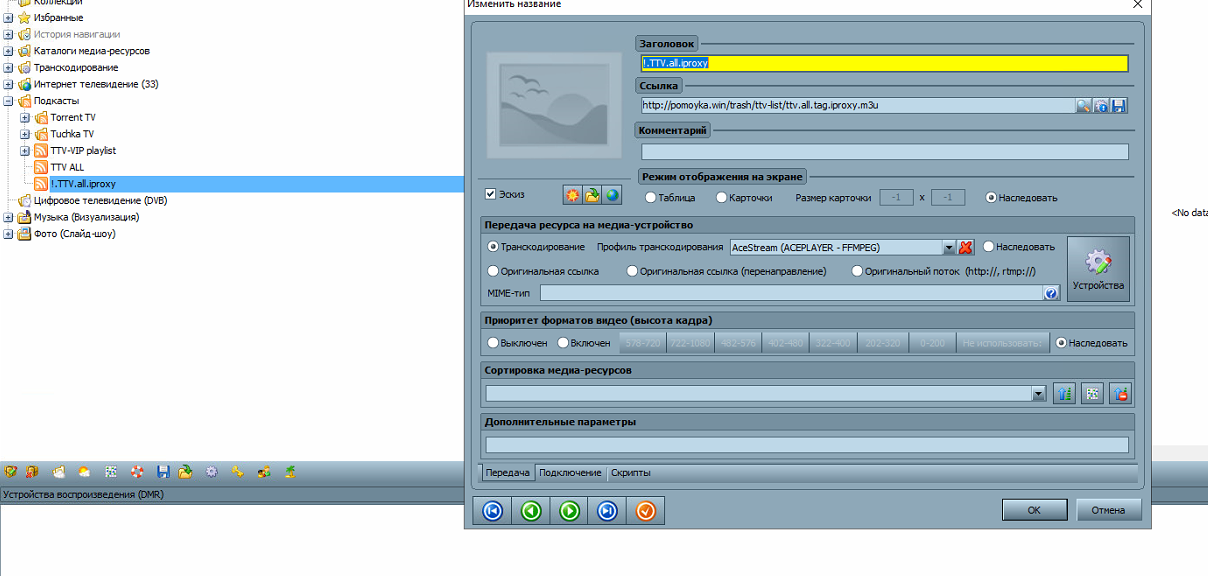Screen dimensions: 1208x576
Task: Click the lifebuoy icon in the bottom toolbar
Action: [x=137, y=471]
